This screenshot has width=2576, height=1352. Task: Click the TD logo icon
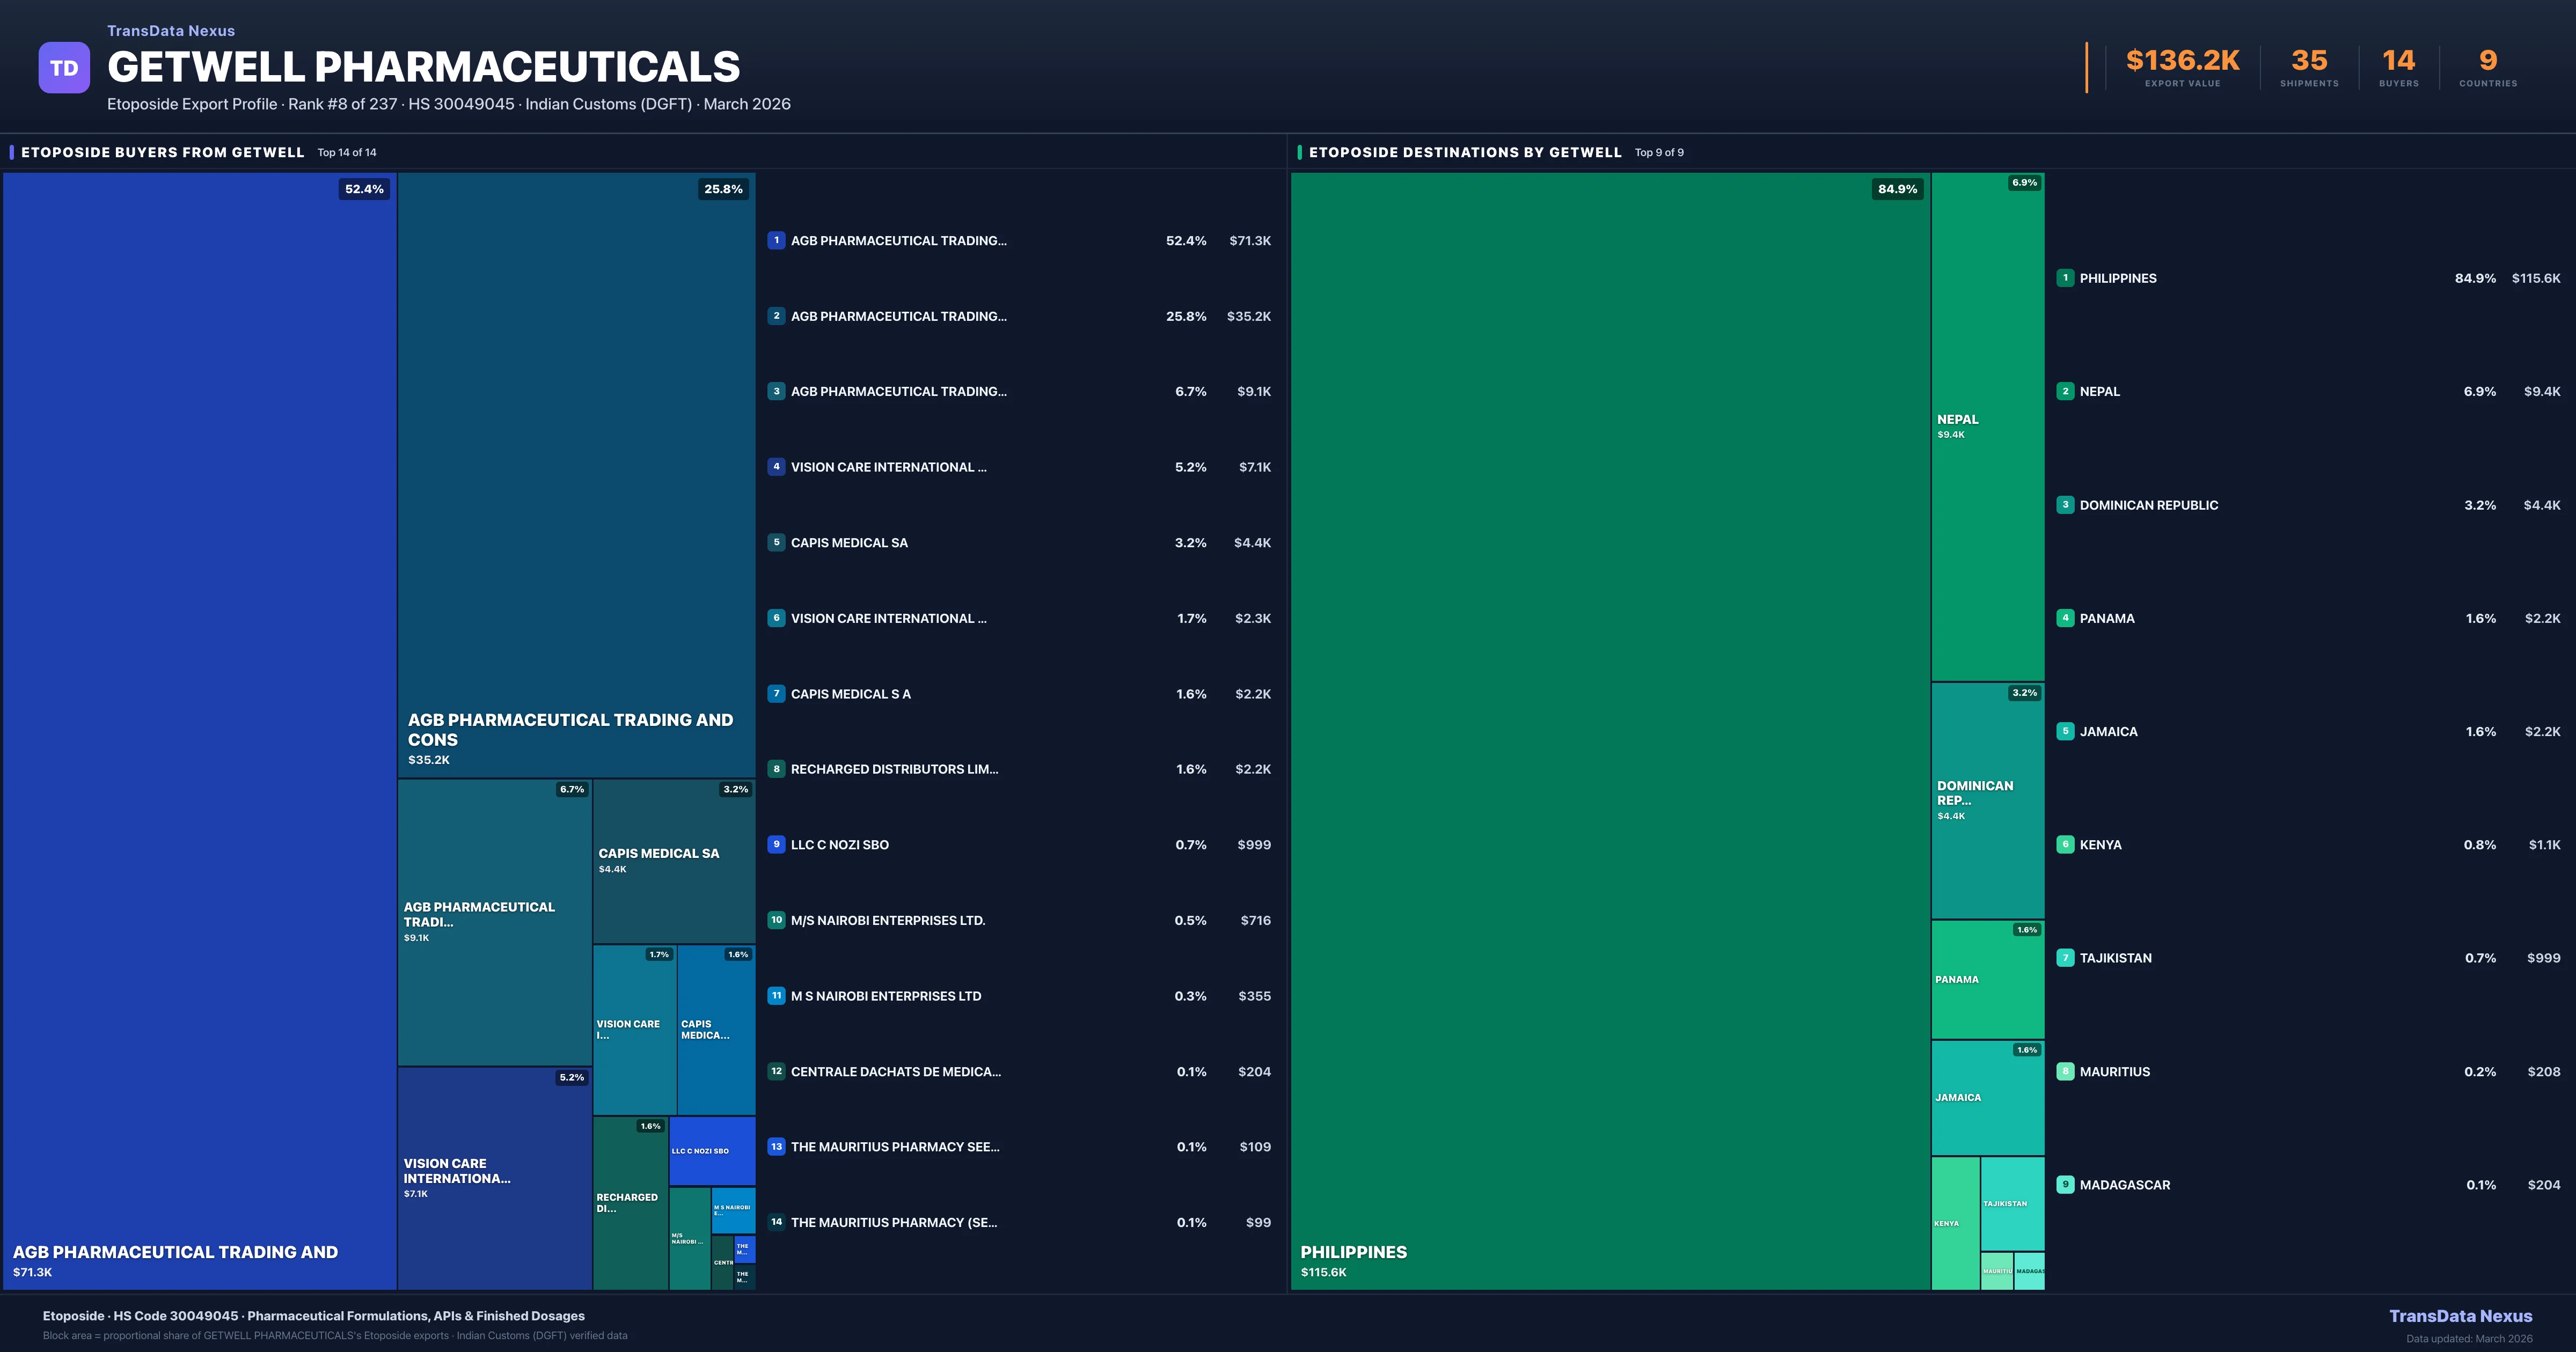pos(64,66)
